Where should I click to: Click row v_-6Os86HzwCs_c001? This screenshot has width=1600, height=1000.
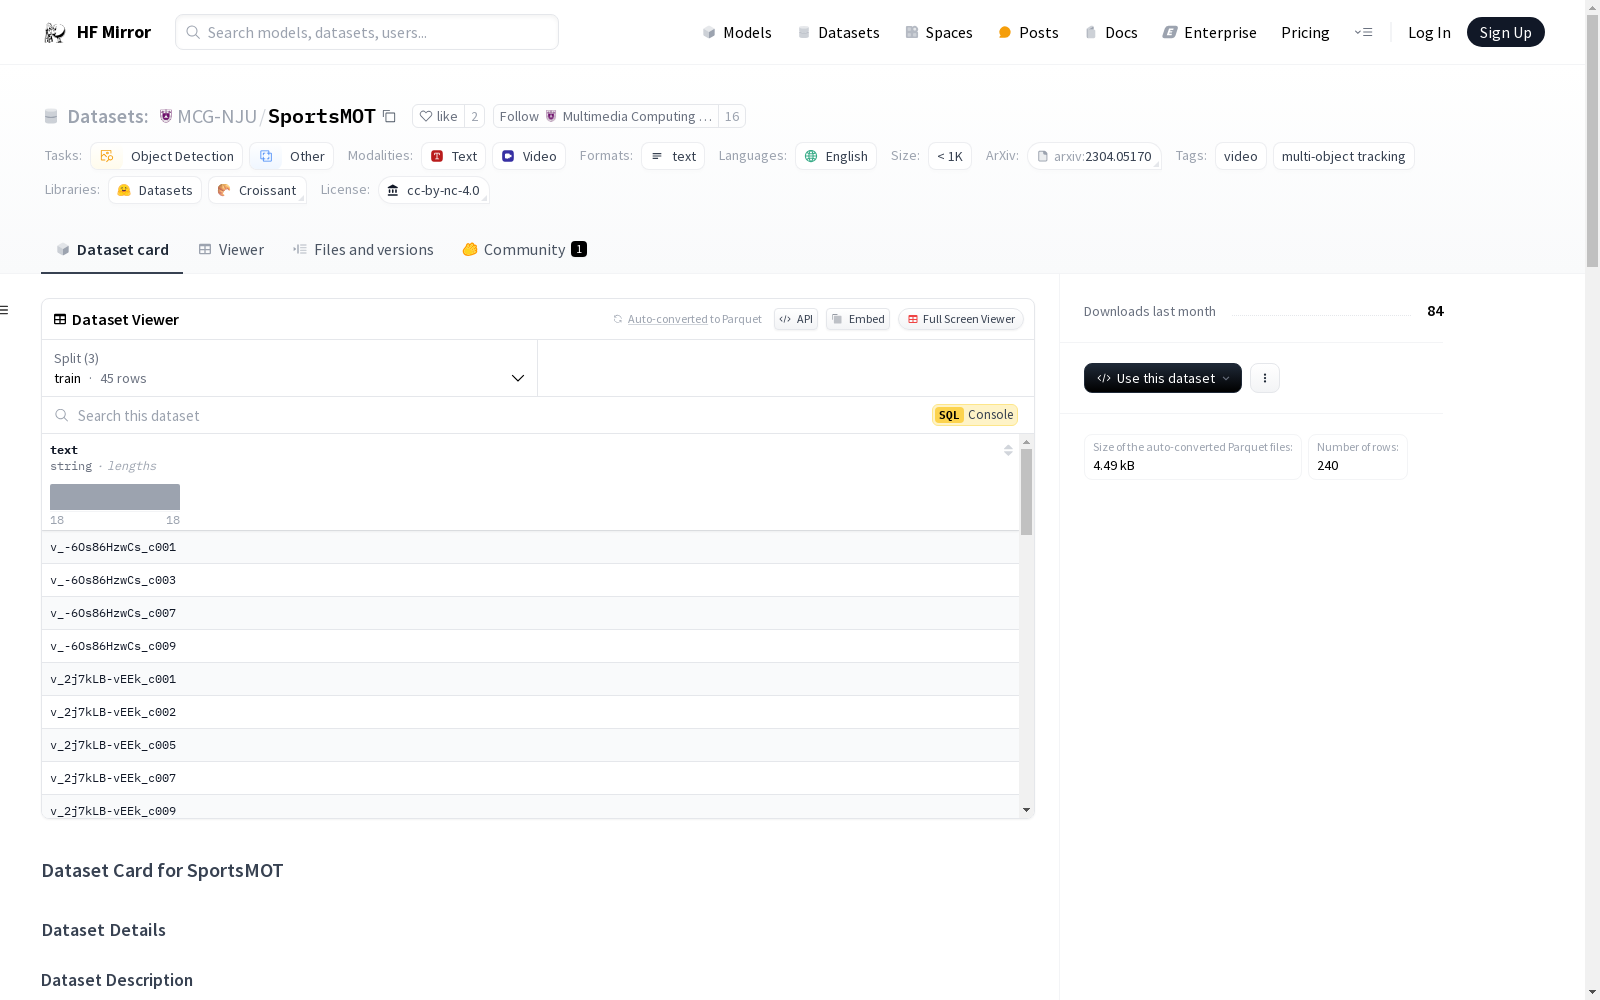point(530,548)
